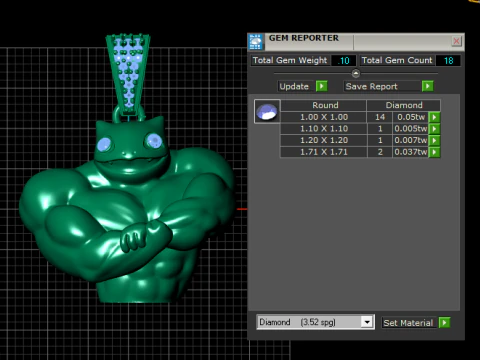The width and height of the screenshot is (480, 360).
Task: Click the Diamond column header
Action: tap(404, 105)
